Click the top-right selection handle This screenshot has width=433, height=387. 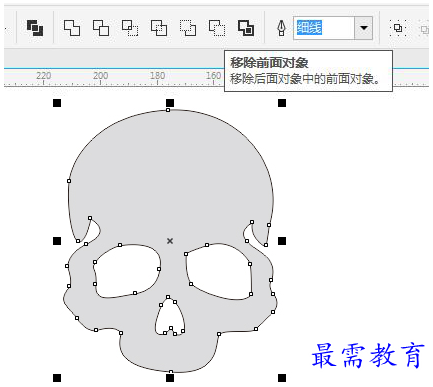[x=282, y=103]
